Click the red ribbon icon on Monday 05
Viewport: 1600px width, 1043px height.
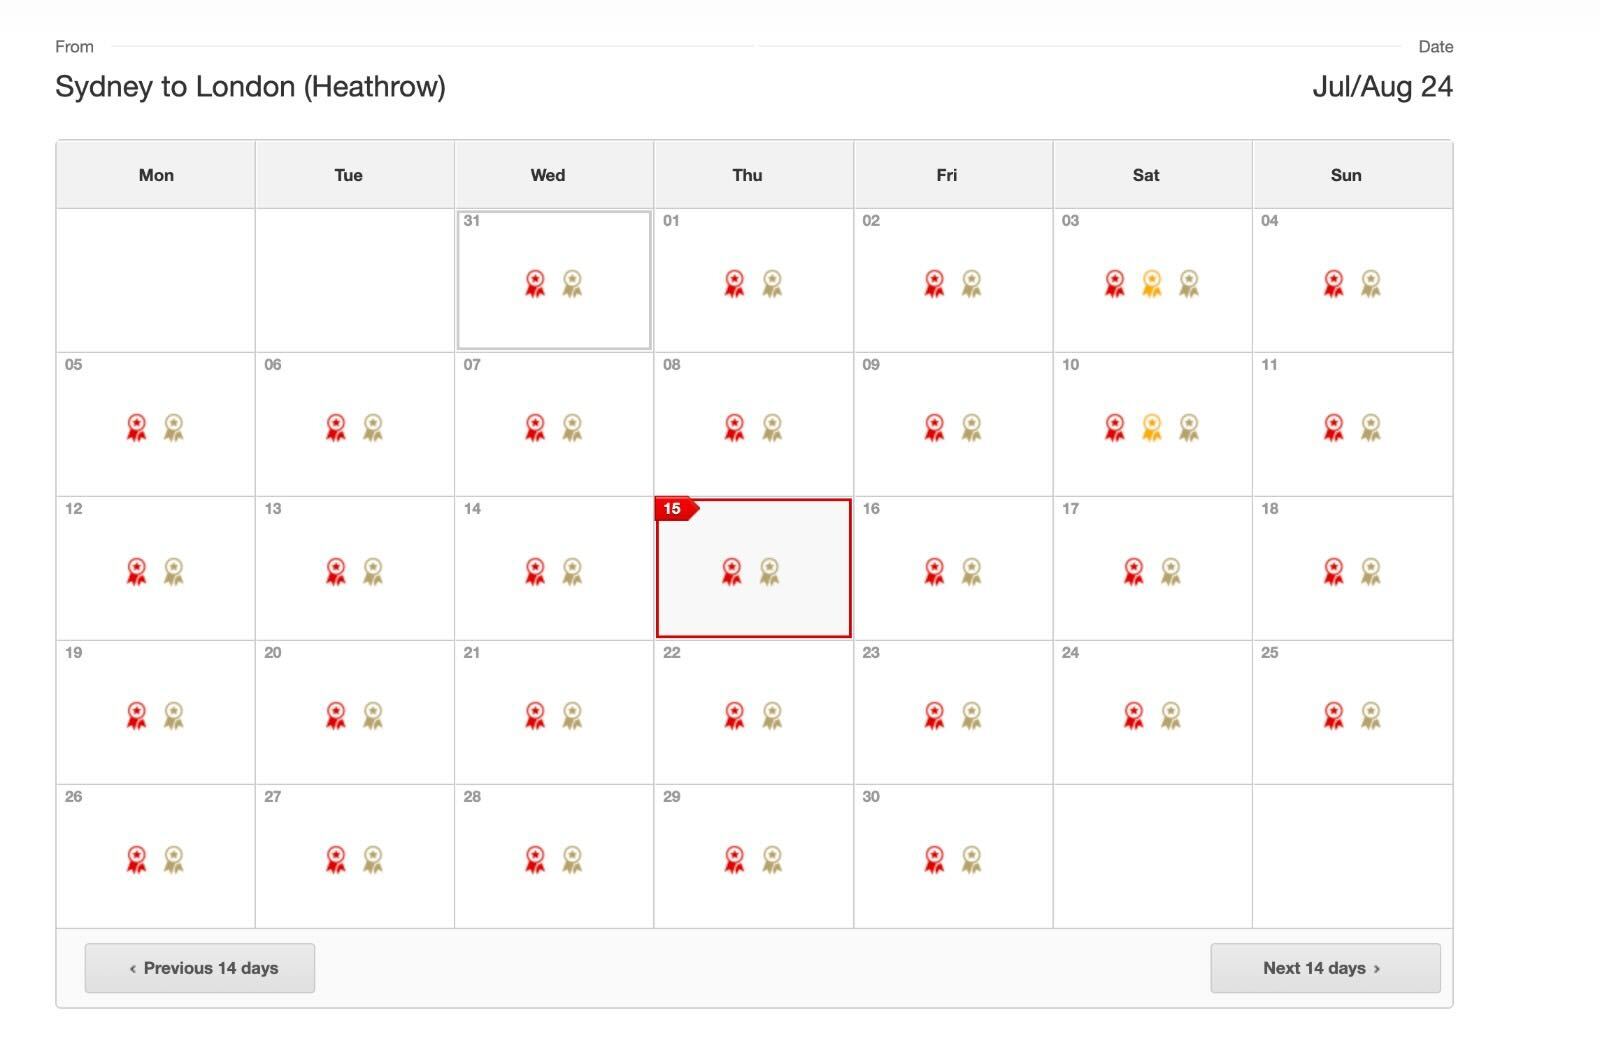pyautogui.click(x=137, y=428)
